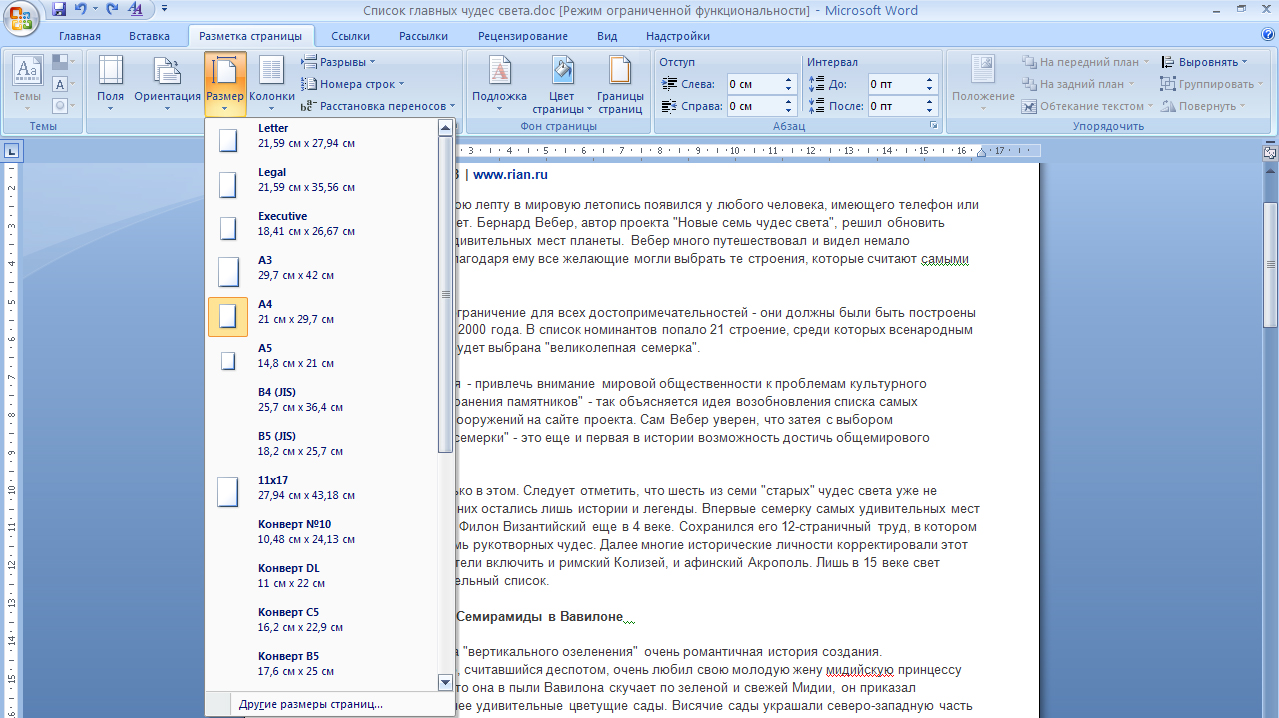Image resolution: width=1279 pixels, height=718 pixels.
Task: Open Обтекание текстом dropdown
Action: 1088,106
